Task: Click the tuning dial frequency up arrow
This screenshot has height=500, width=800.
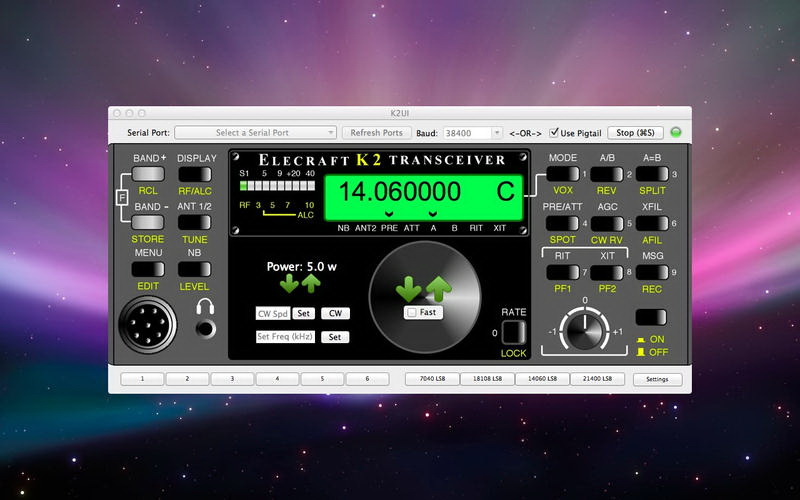Action: [438, 289]
